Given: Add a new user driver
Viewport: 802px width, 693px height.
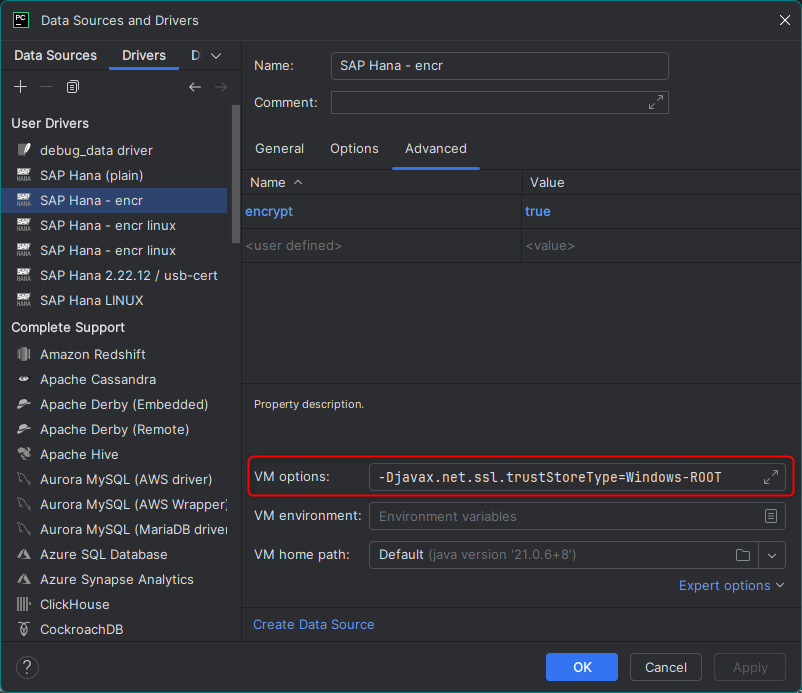Looking at the screenshot, I should (20, 87).
